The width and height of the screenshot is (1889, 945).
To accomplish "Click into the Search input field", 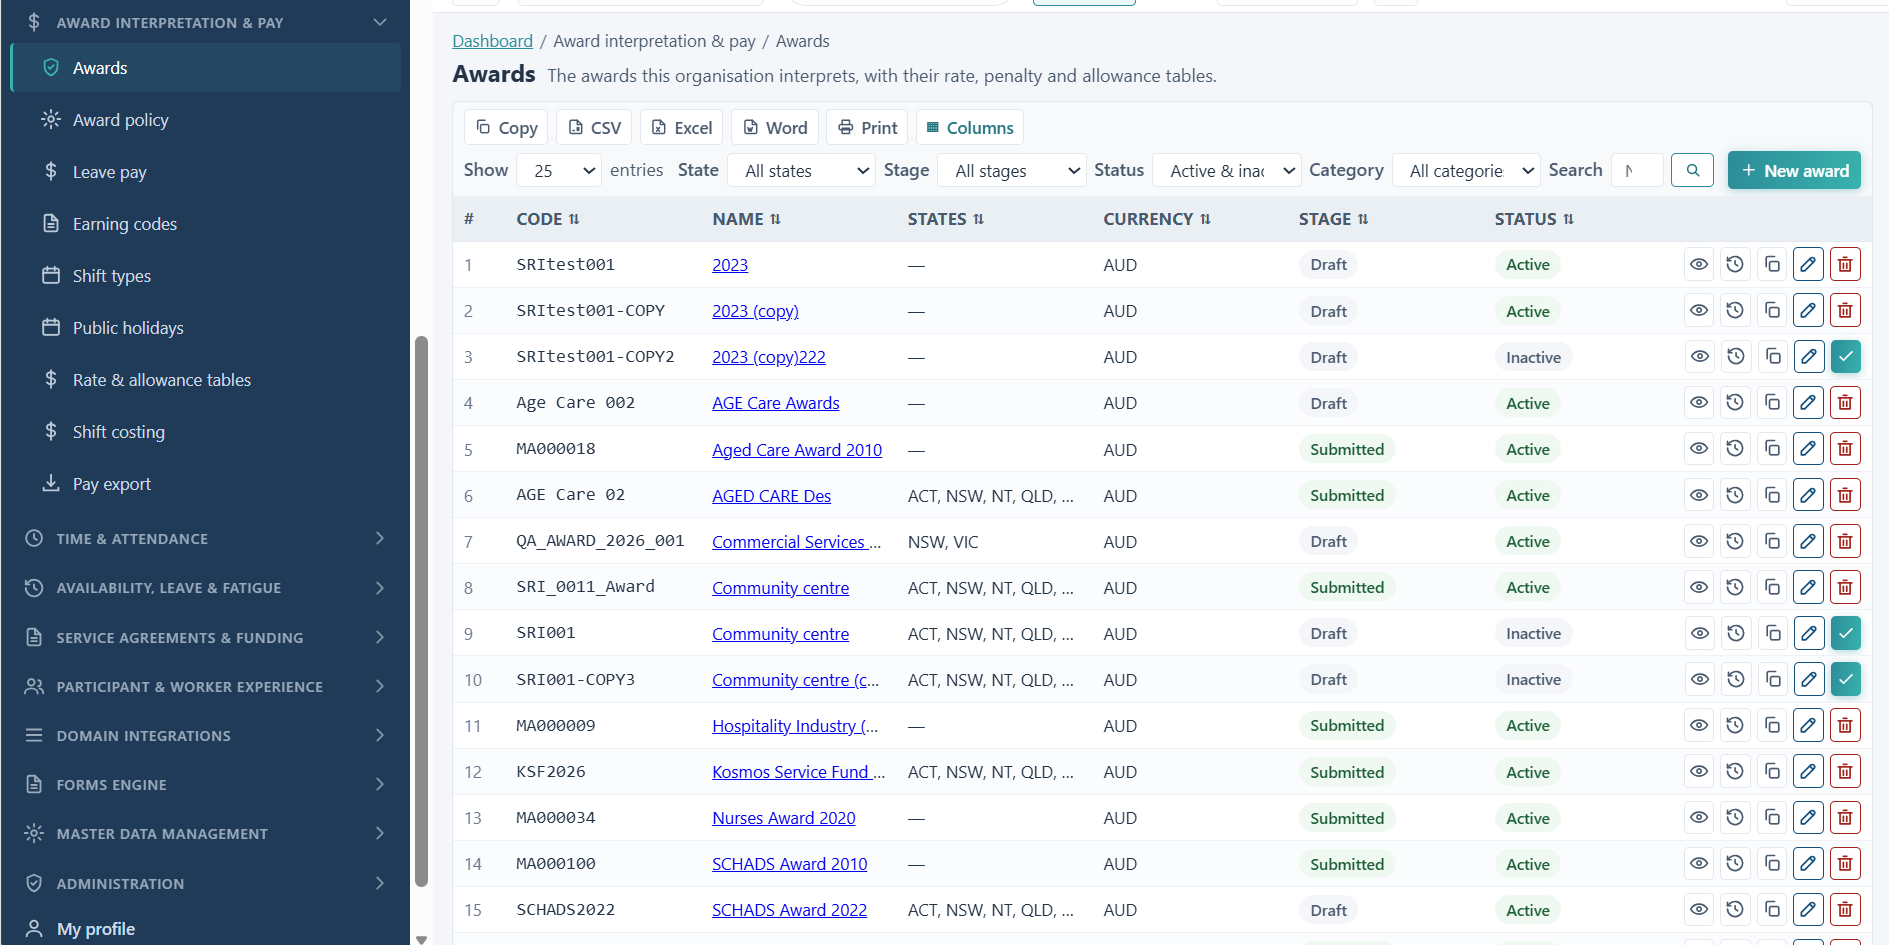I will click(1637, 170).
